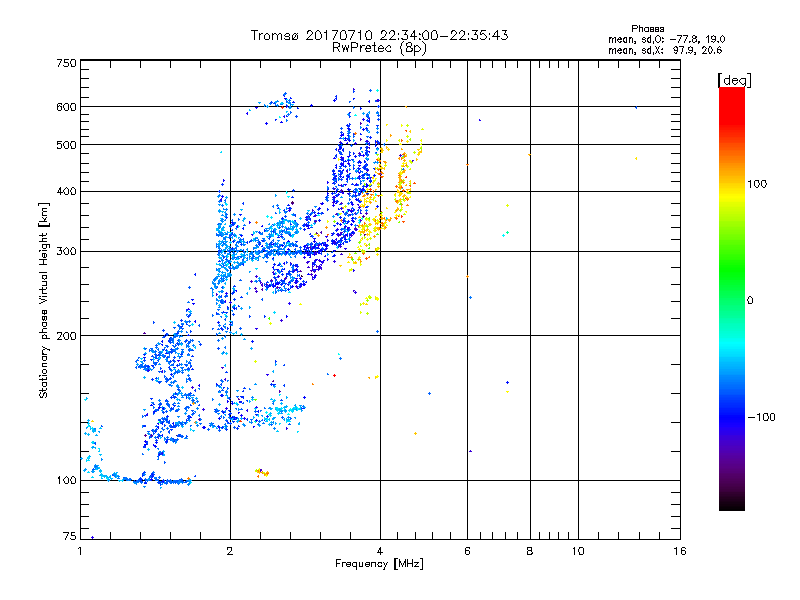Viewport: 800px width, 600px height.
Task: Click the 'Stationary phase Virtual Height [km]' label
Action: coord(44,300)
